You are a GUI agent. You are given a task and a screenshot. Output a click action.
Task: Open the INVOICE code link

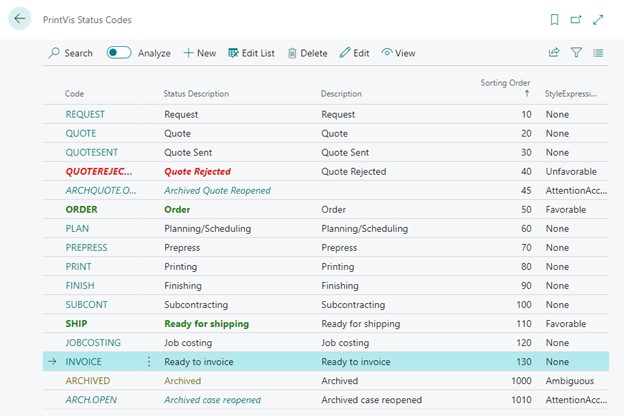coord(84,362)
